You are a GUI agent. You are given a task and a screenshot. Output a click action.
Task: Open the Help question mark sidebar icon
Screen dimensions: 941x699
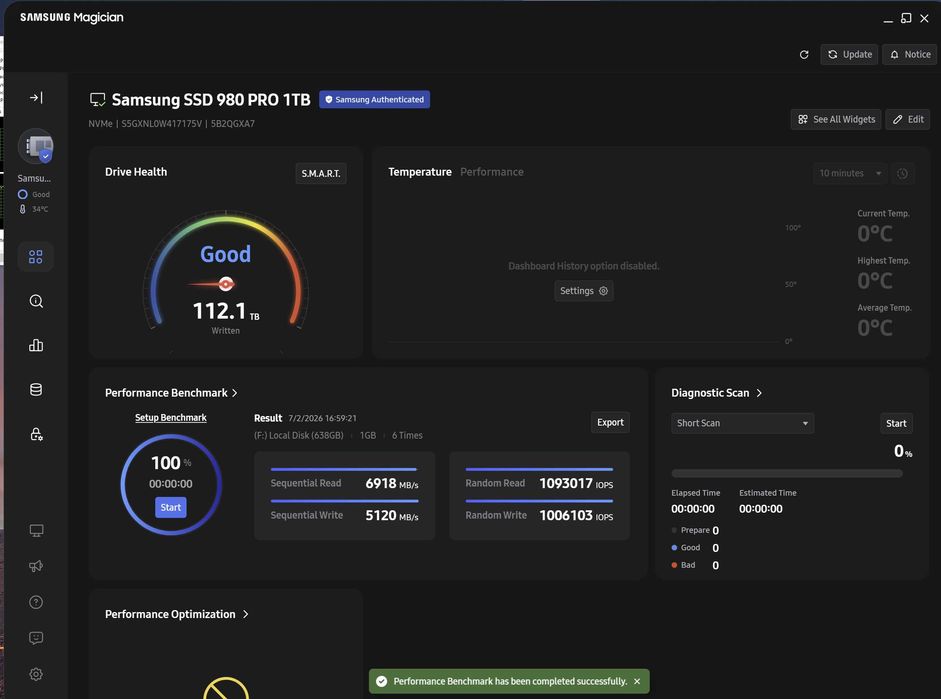pyautogui.click(x=36, y=602)
